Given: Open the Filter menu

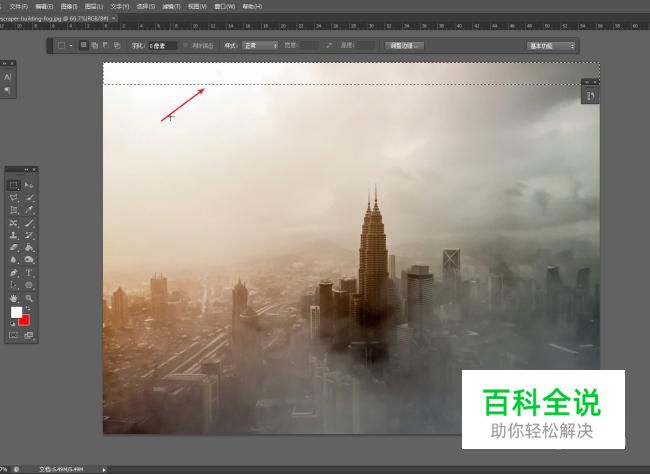Looking at the screenshot, I should click(171, 6).
